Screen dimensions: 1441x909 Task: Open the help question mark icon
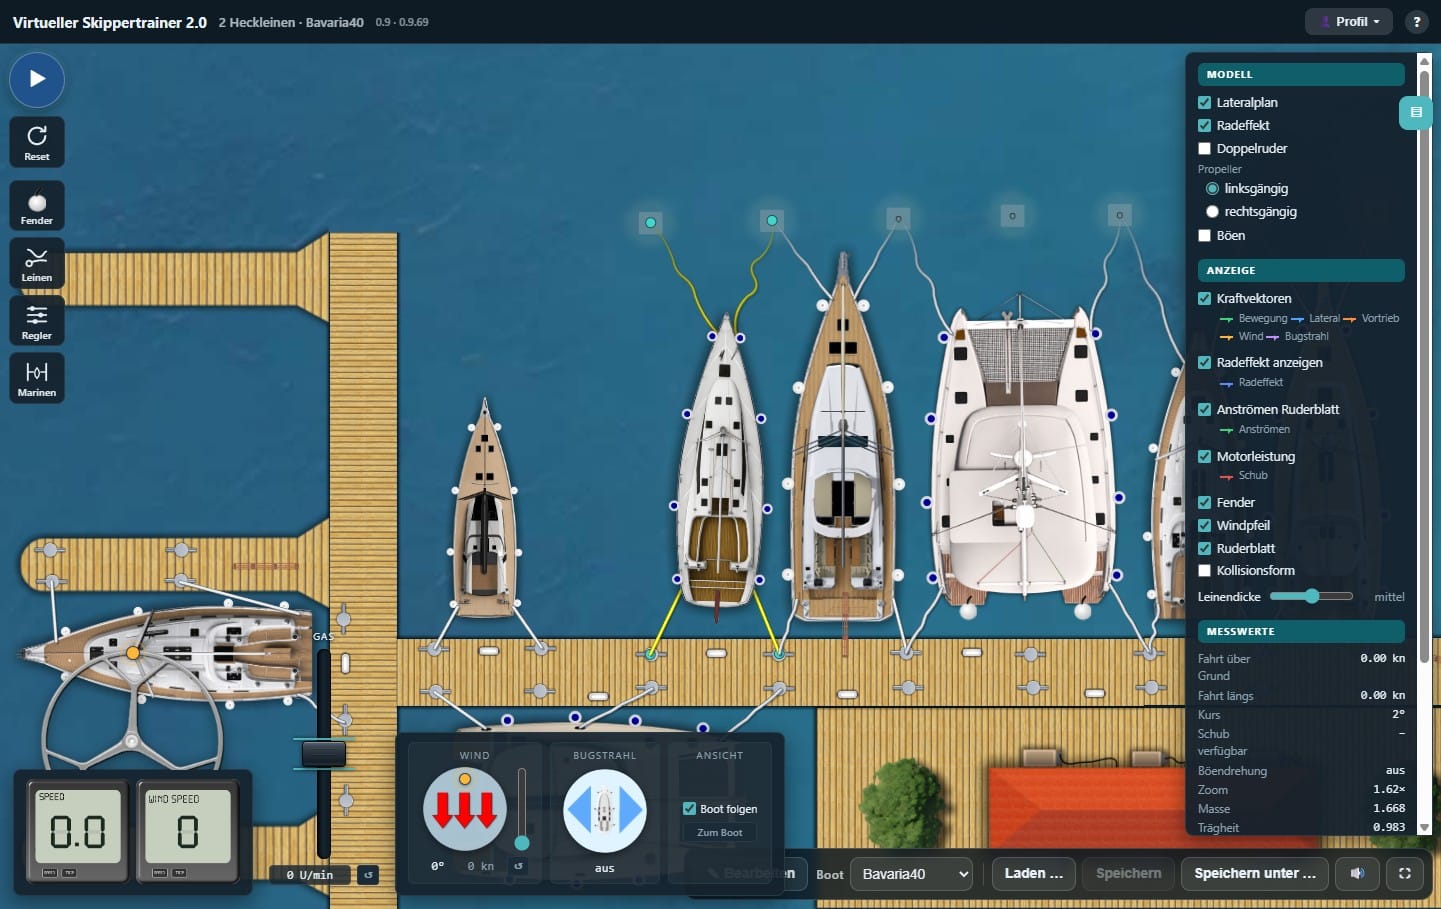click(1416, 22)
